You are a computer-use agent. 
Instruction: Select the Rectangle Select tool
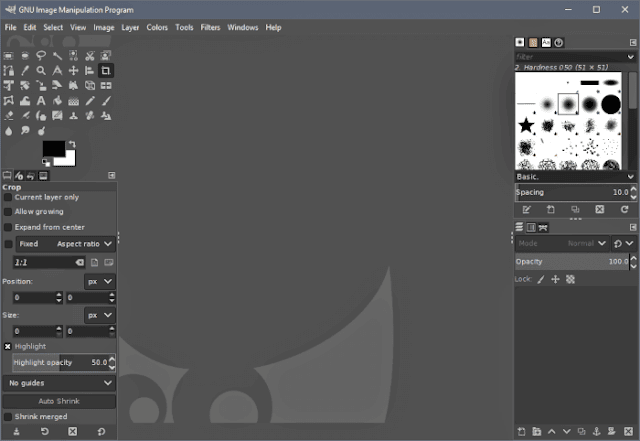(9, 56)
